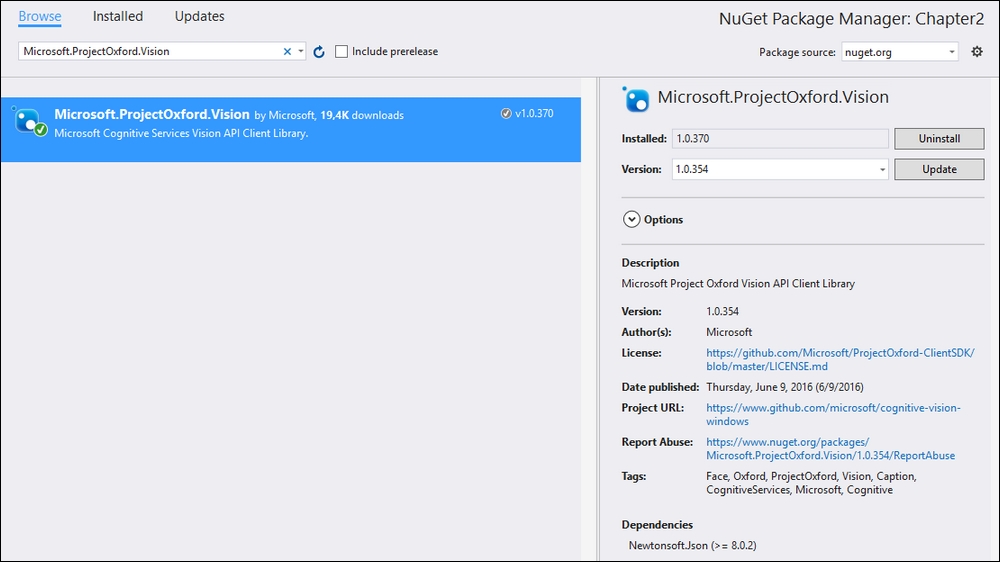Viewport: 1000px width, 562px height.
Task: Open the Version dropdown showing 1.0.354
Action: pos(779,169)
